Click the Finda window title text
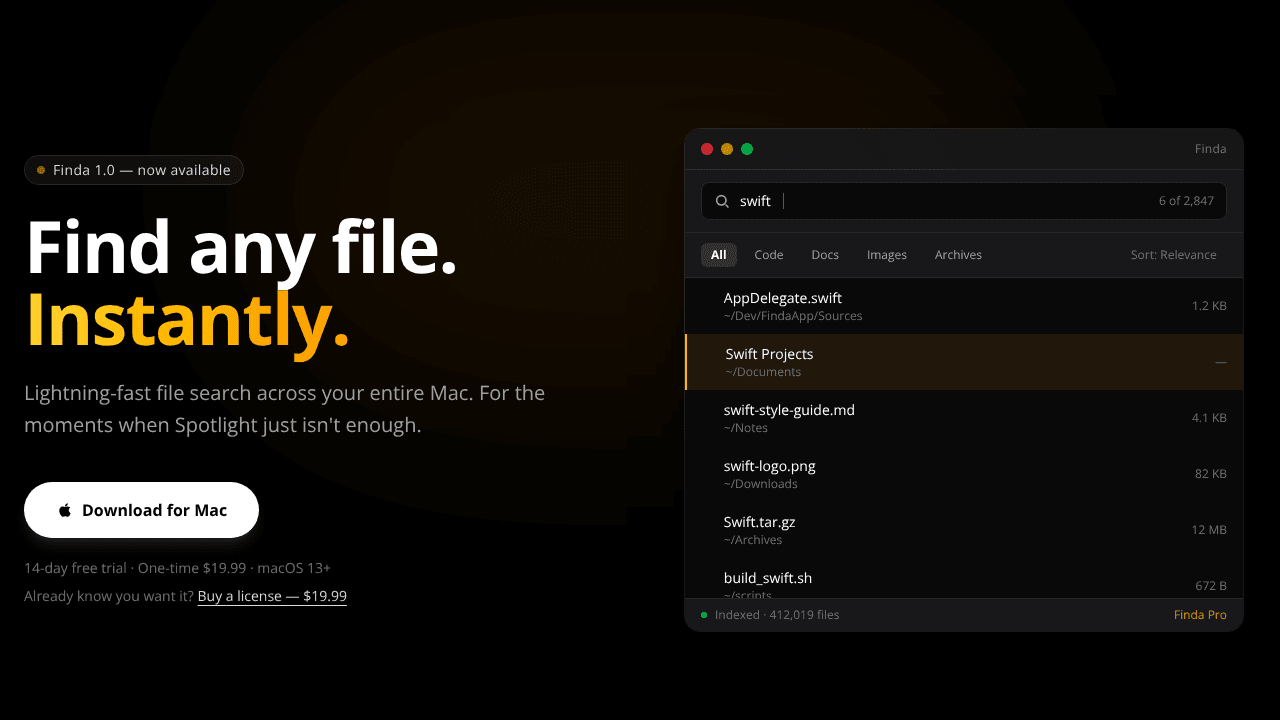 1211,149
